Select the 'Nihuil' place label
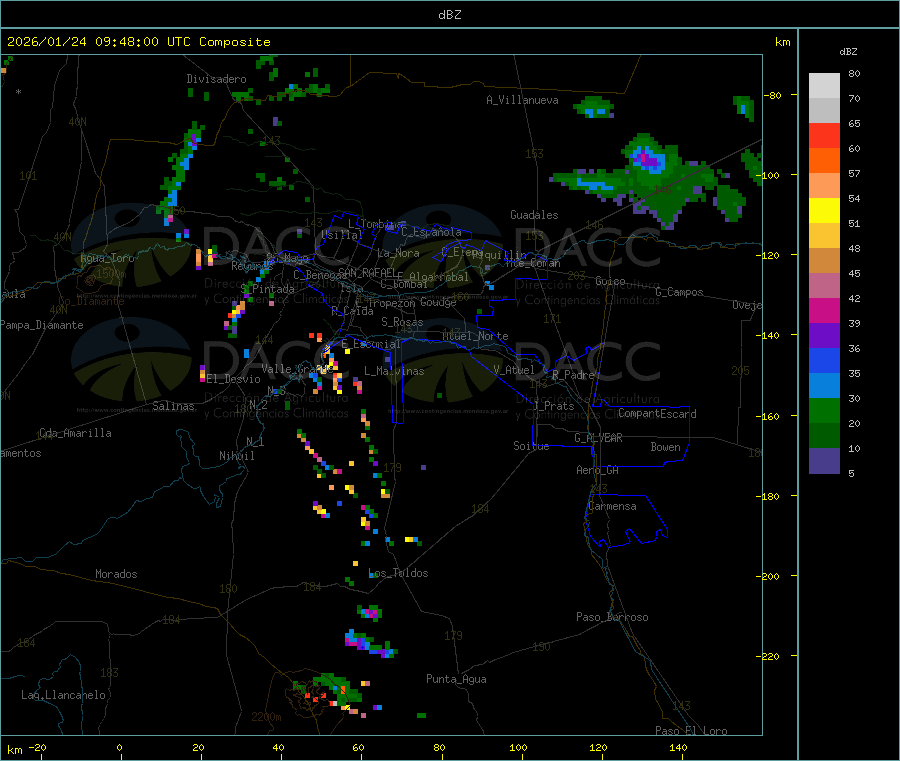The width and height of the screenshot is (900, 761). 236,456
